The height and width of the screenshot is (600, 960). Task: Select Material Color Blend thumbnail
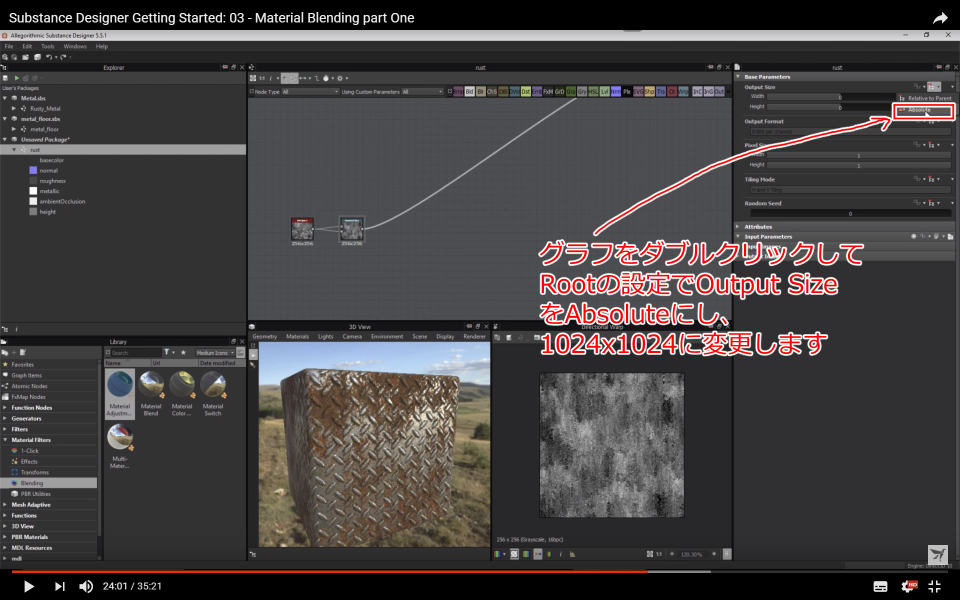(x=182, y=385)
